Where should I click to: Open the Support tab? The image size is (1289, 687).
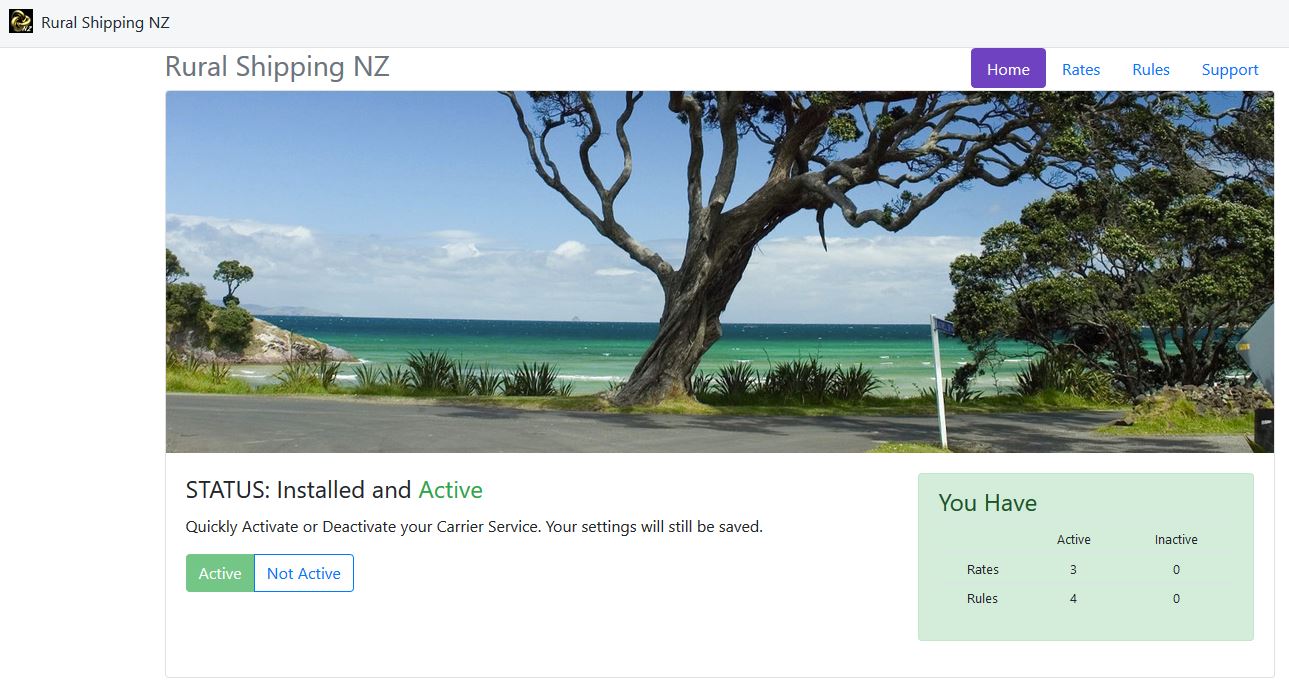click(x=1229, y=69)
